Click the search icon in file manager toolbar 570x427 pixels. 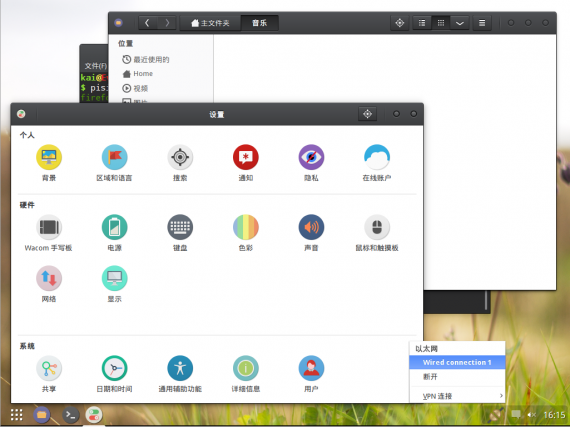(x=400, y=23)
